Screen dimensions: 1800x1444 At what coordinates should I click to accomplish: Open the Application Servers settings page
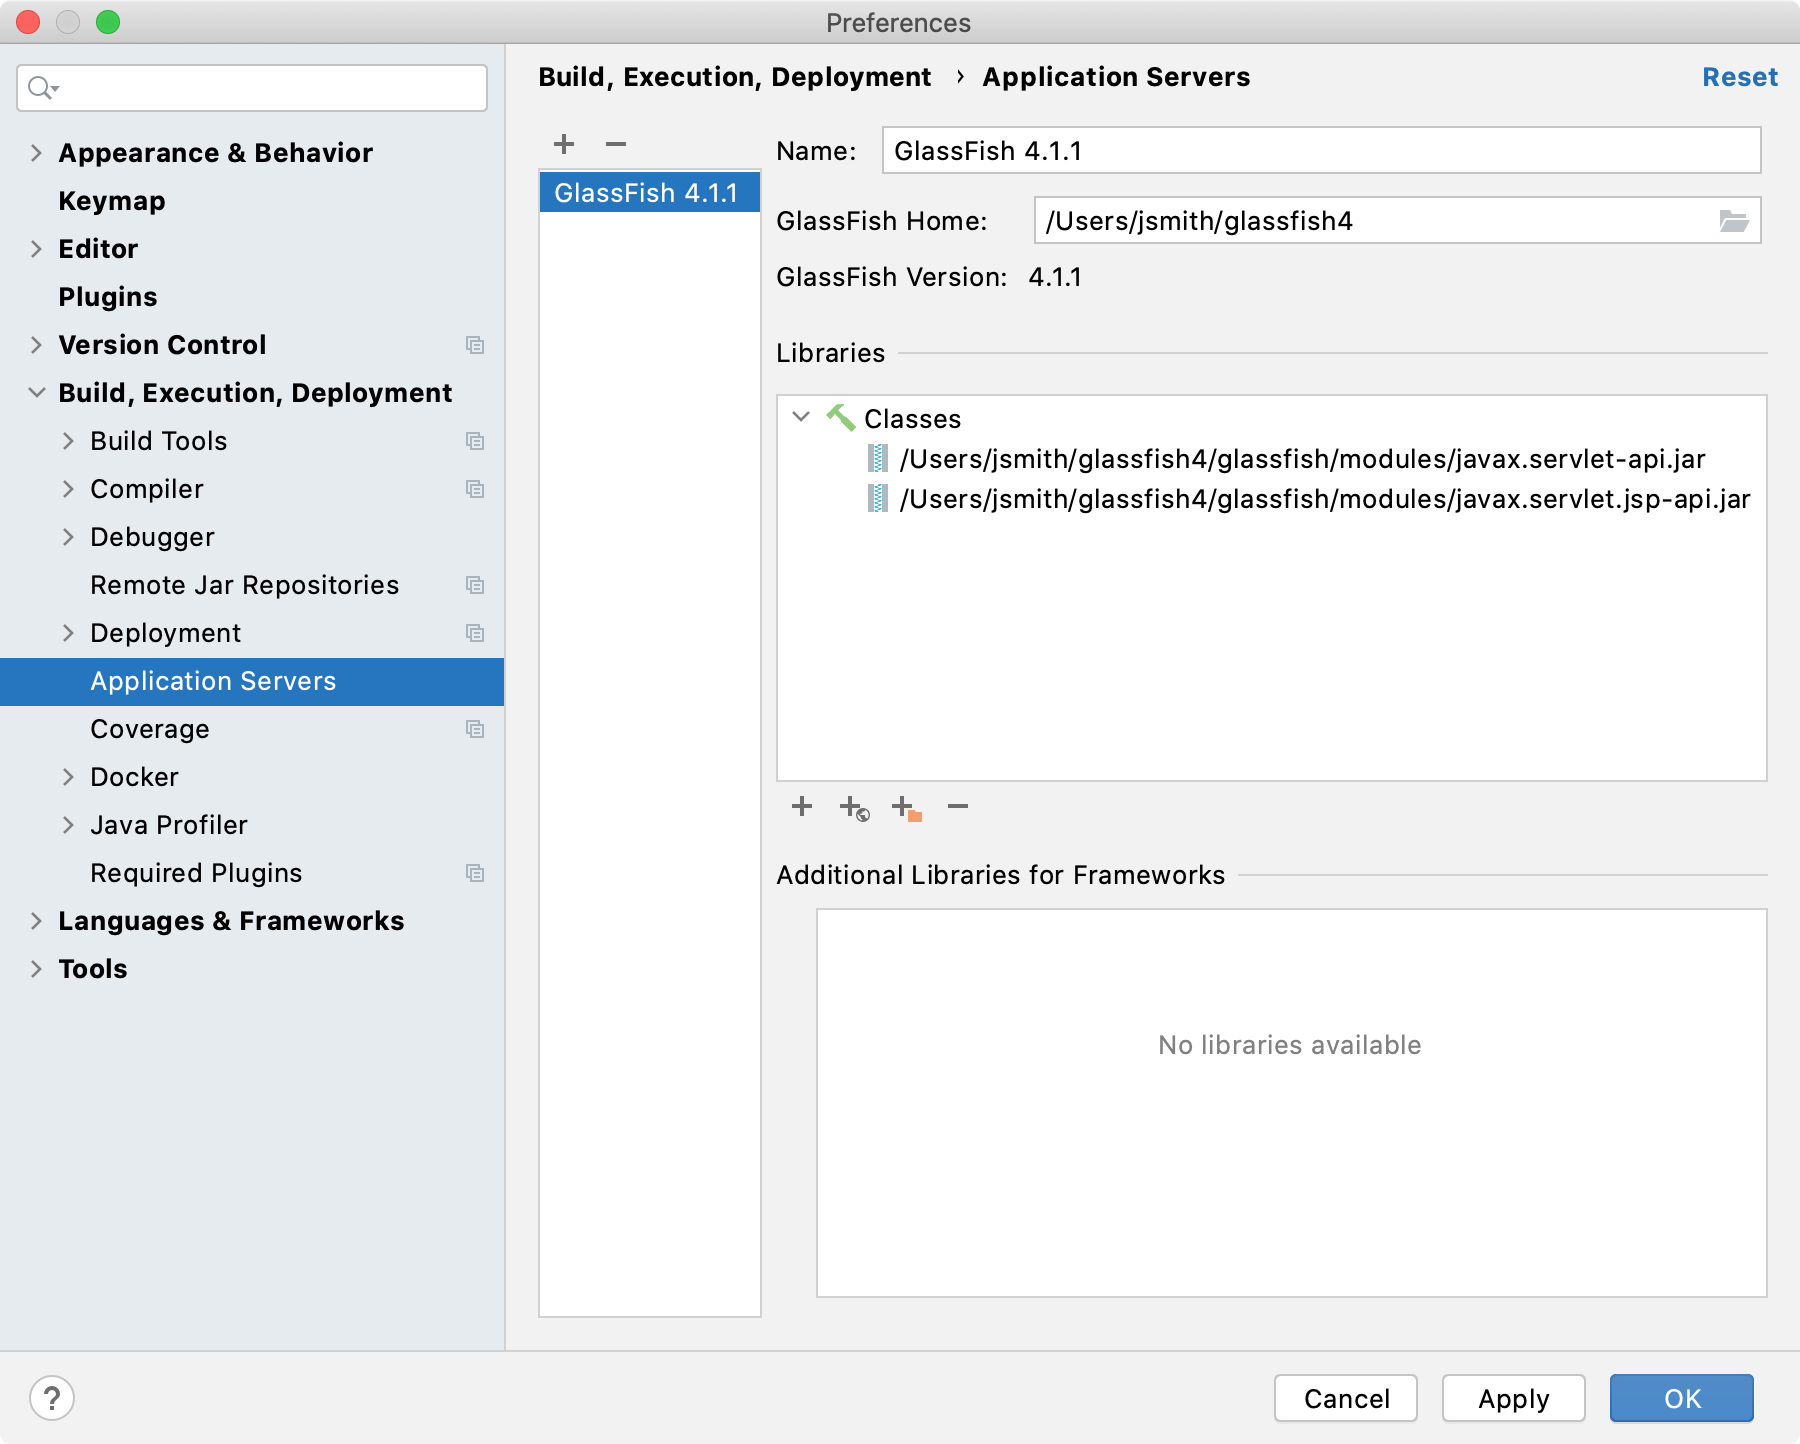pyautogui.click(x=213, y=681)
